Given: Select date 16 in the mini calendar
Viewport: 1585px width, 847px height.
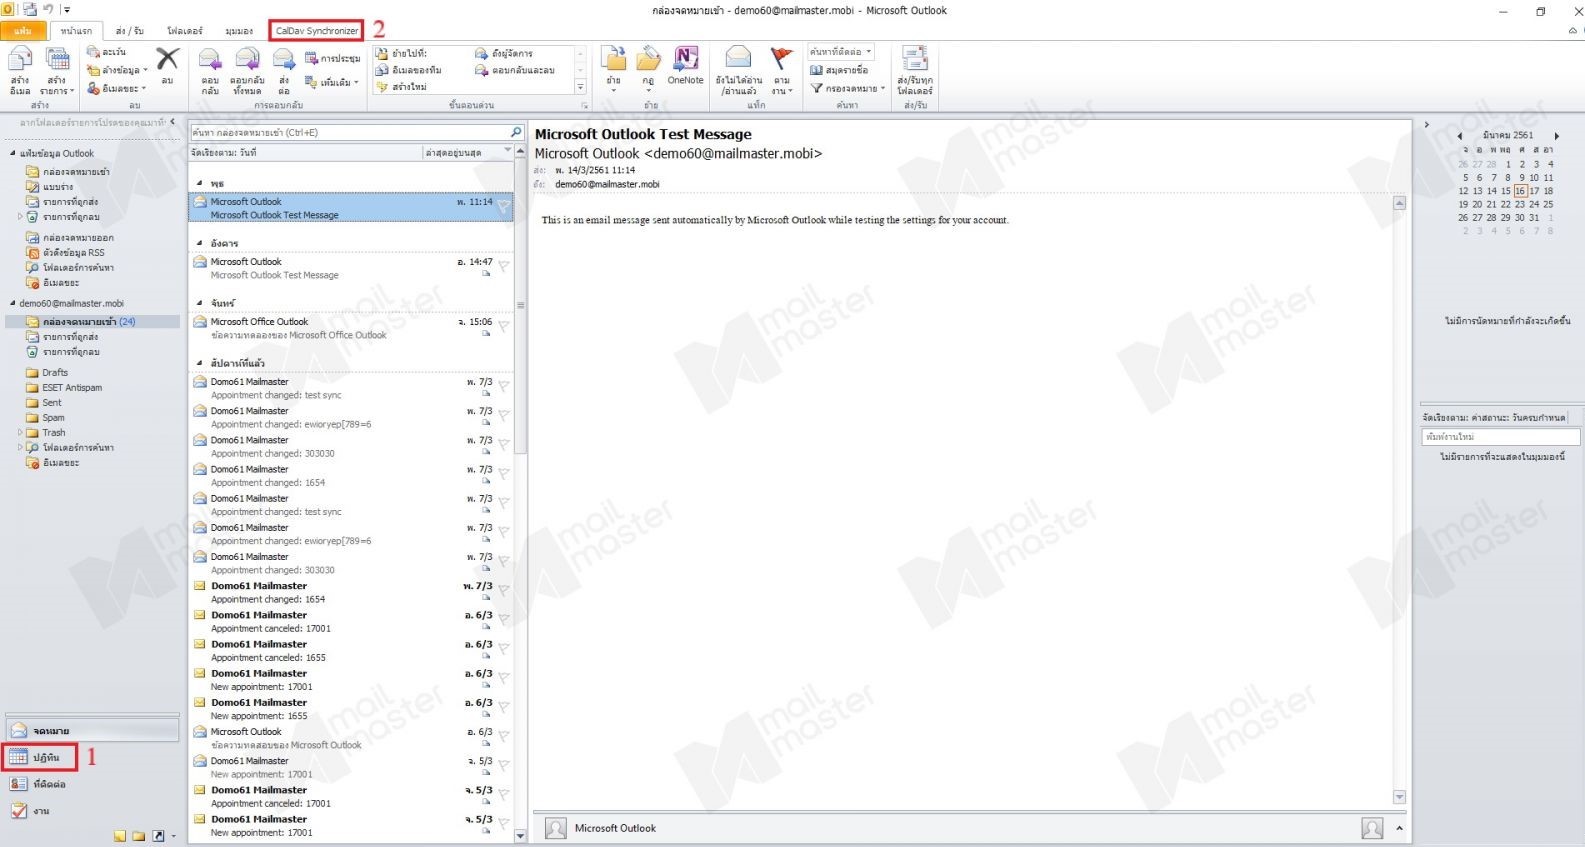Looking at the screenshot, I should click(x=1520, y=191).
